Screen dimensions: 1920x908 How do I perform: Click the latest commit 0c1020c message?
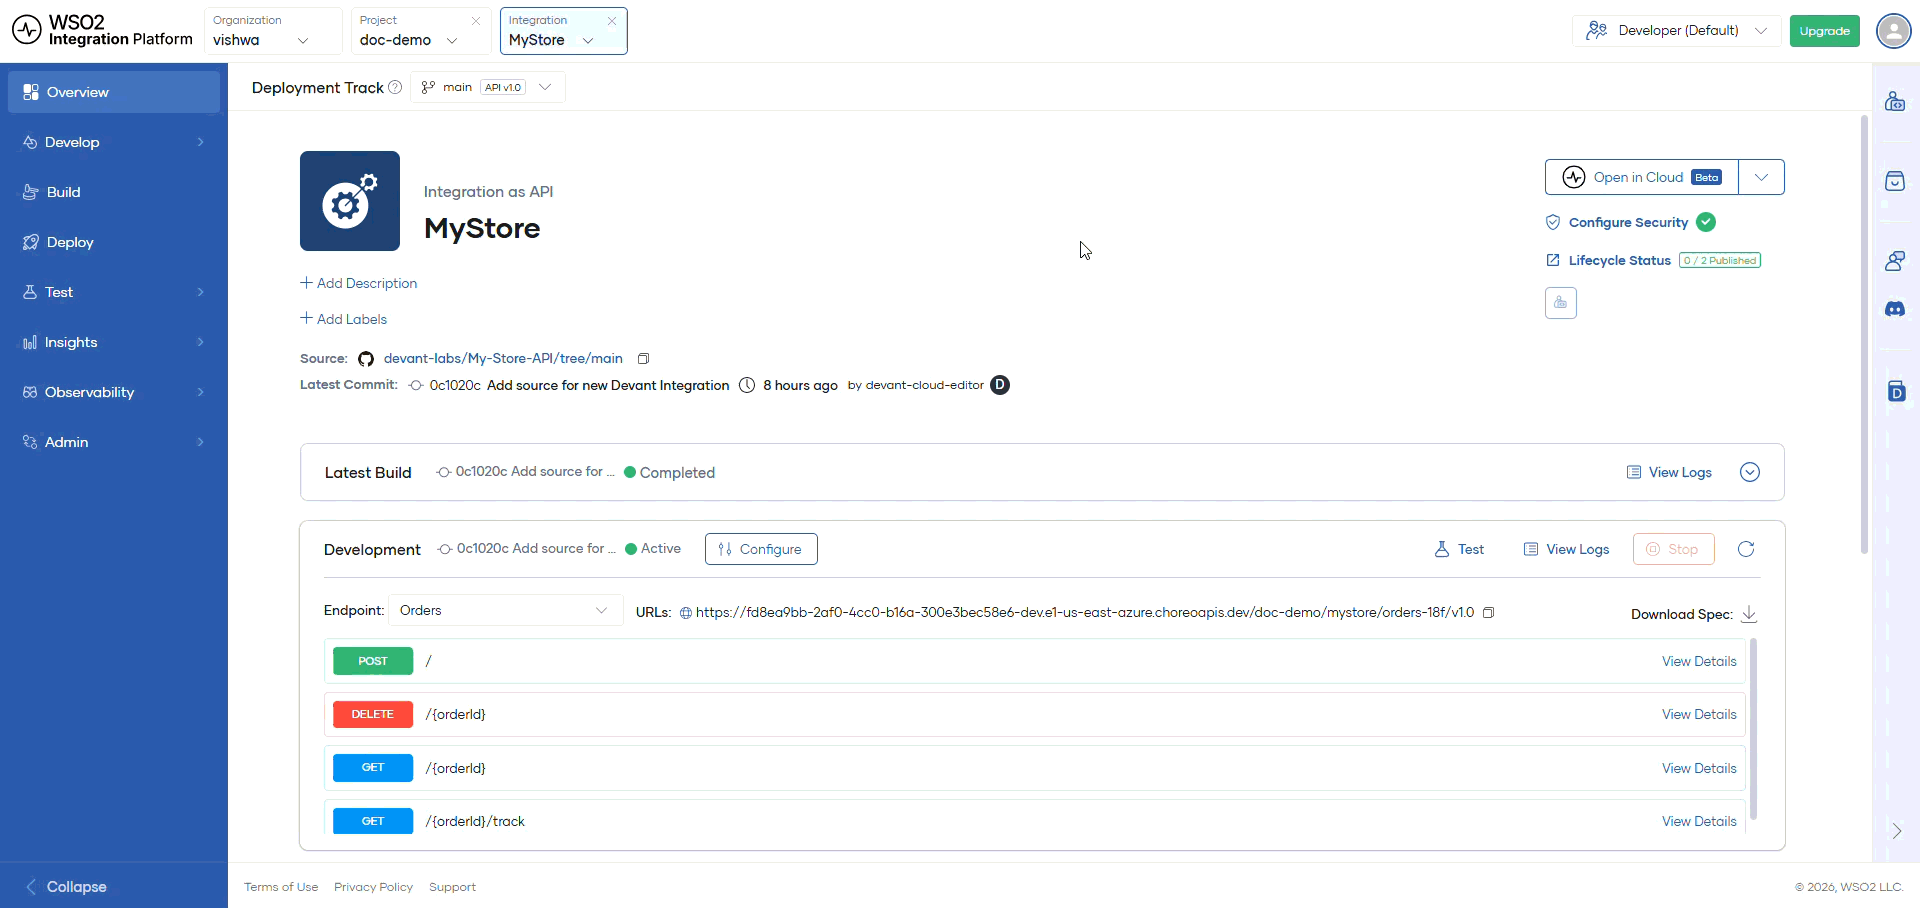coord(608,385)
